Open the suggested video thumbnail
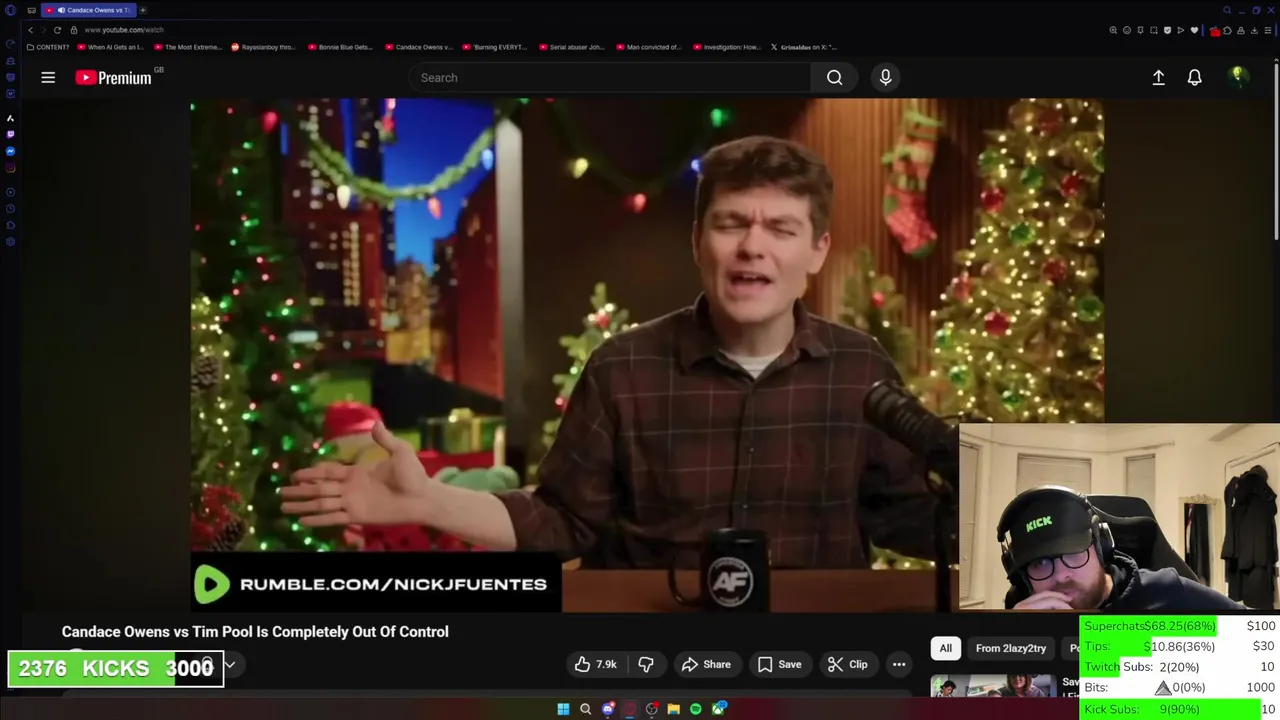The height and width of the screenshot is (720, 1280). 993,687
